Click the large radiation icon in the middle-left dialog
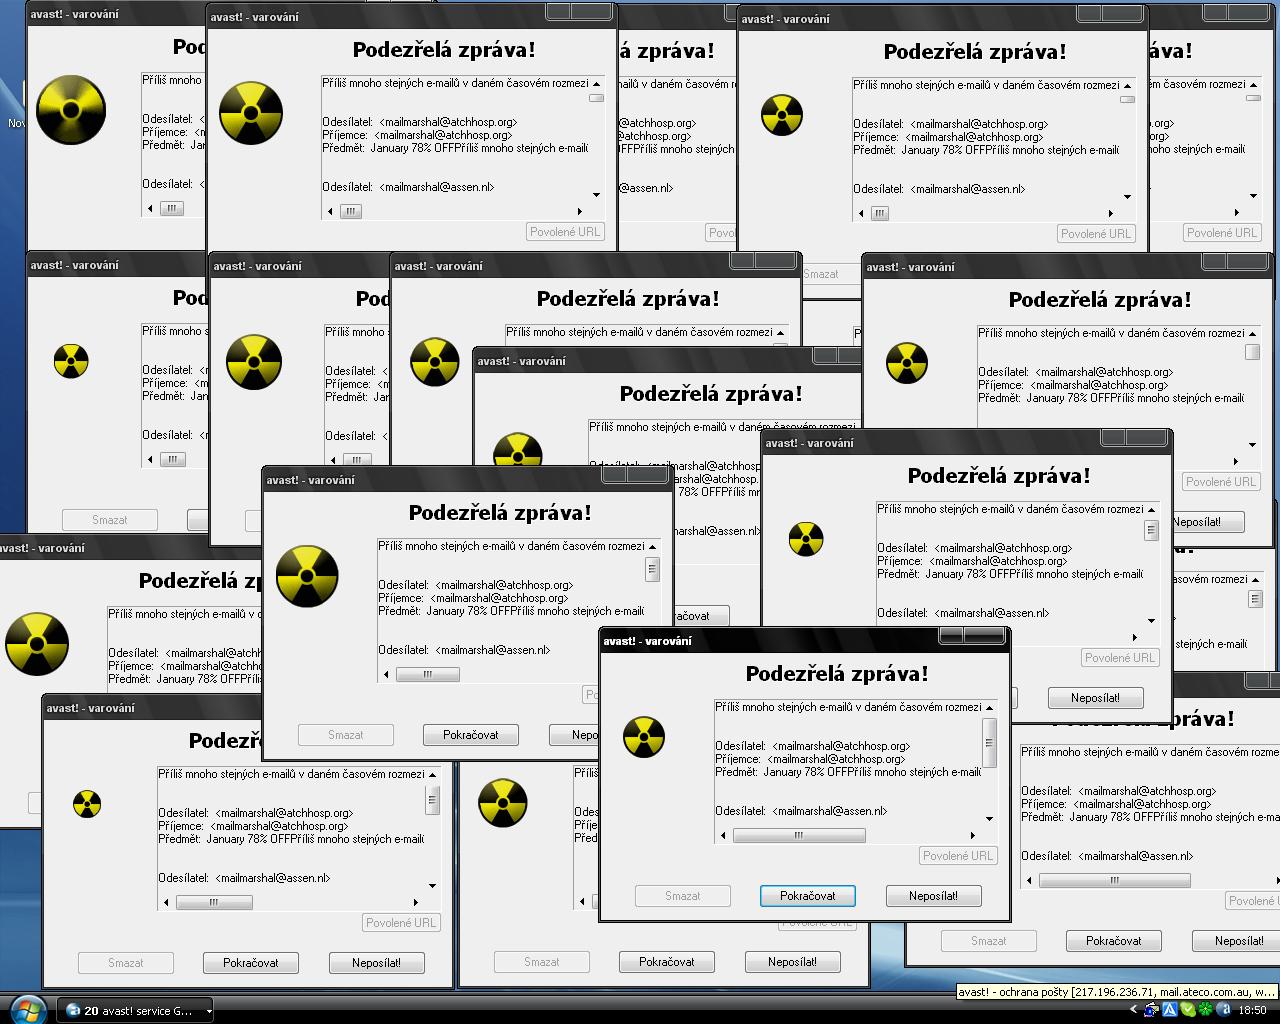 coord(307,576)
